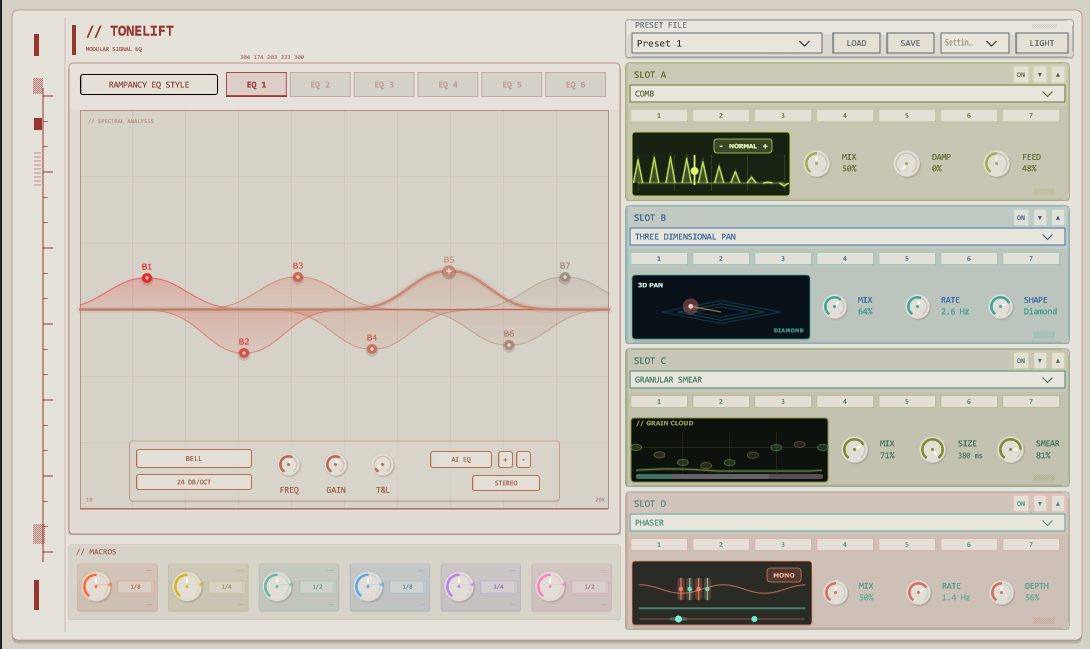
Task: Select the B7 band node on the EQ curve
Action: 565,277
